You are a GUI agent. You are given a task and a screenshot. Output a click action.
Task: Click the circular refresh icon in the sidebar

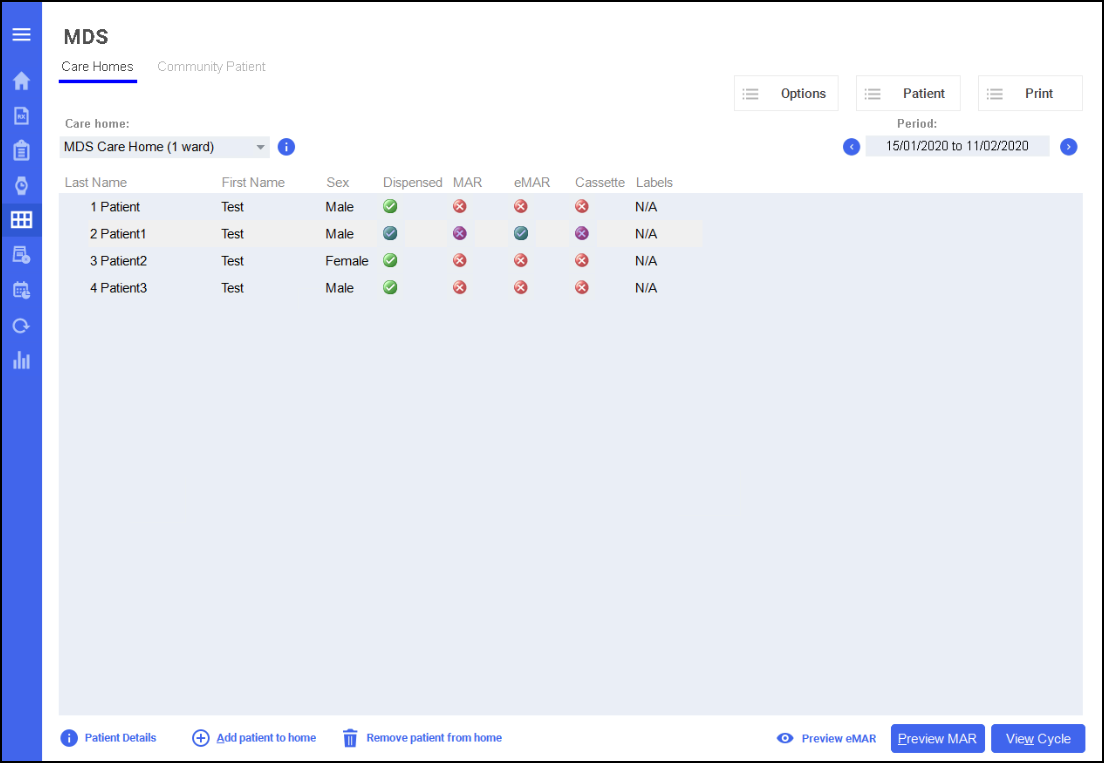point(21,325)
